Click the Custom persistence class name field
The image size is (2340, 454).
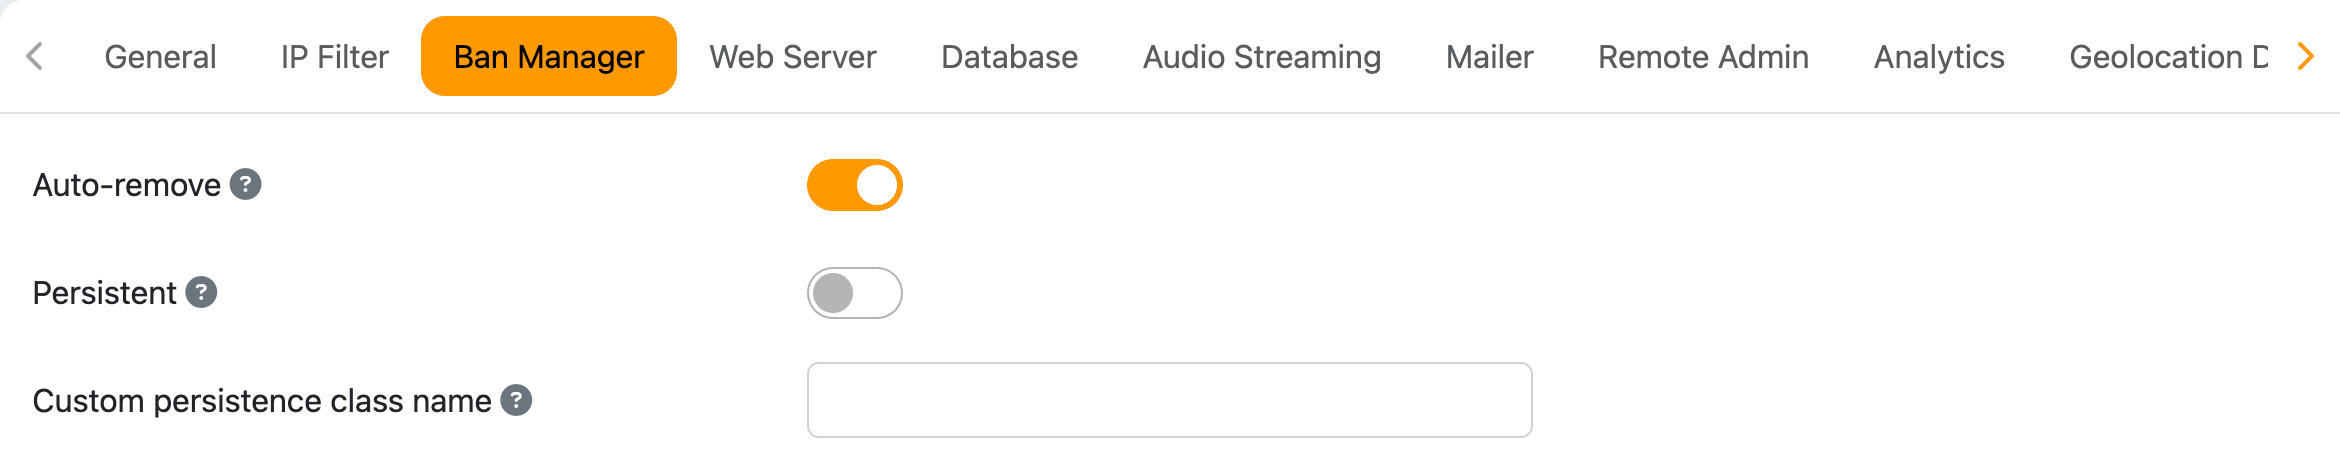click(1168, 400)
